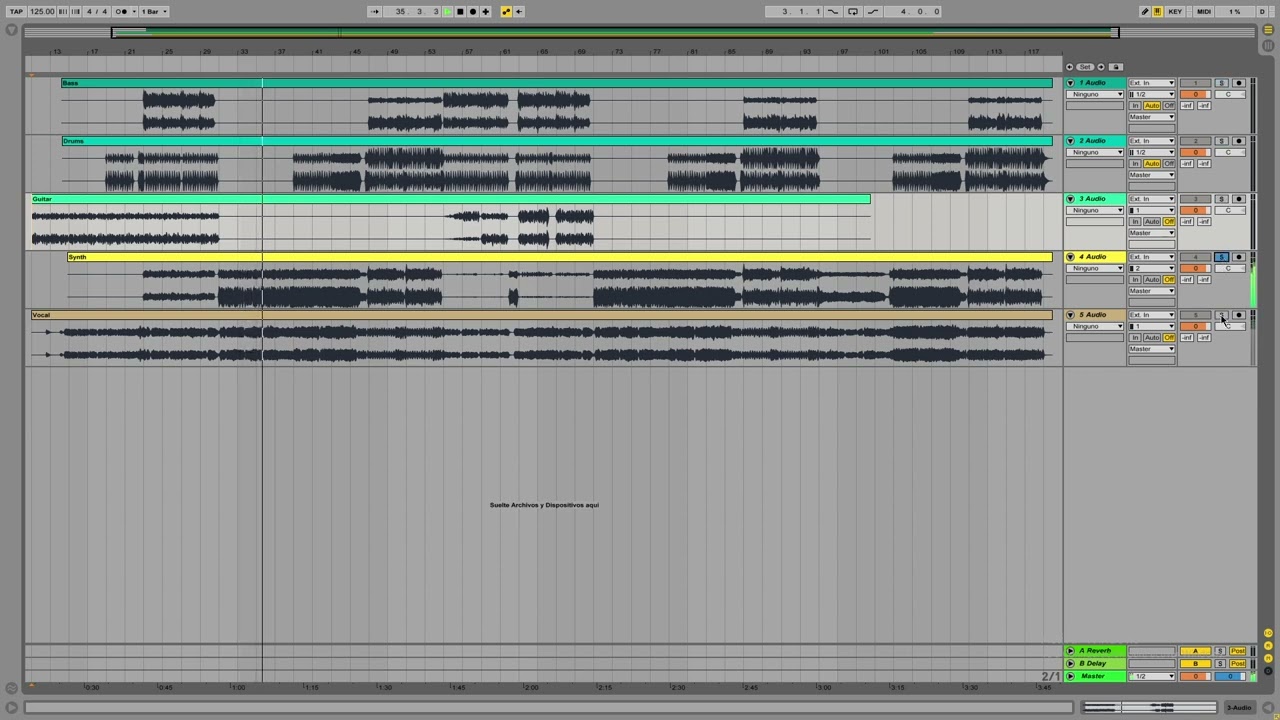The width and height of the screenshot is (1280, 720).
Task: Set 5 Audio monitor to Auto
Action: pos(1152,338)
